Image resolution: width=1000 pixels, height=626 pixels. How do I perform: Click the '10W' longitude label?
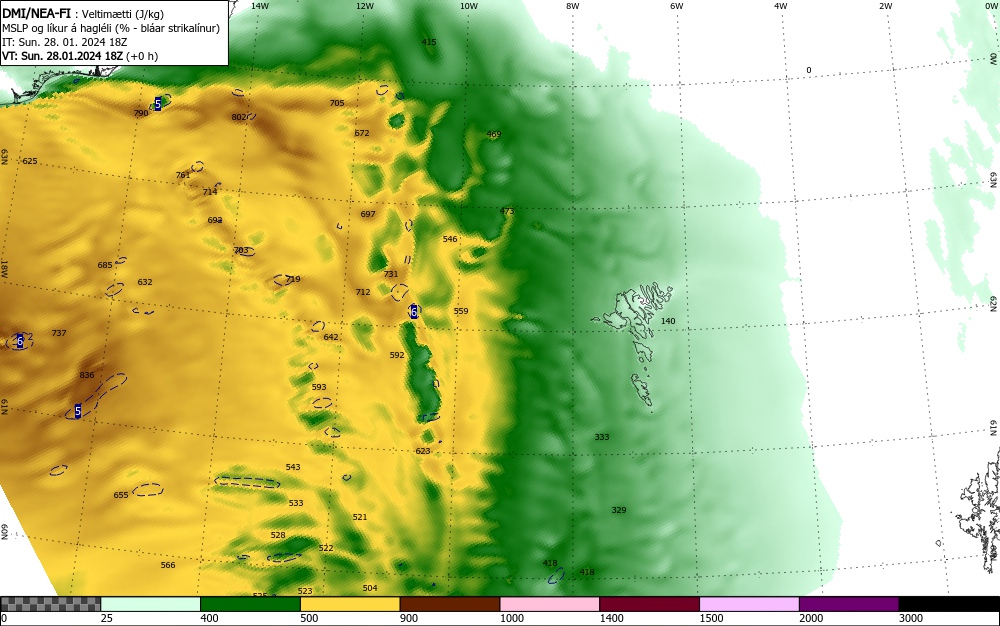coord(469,6)
